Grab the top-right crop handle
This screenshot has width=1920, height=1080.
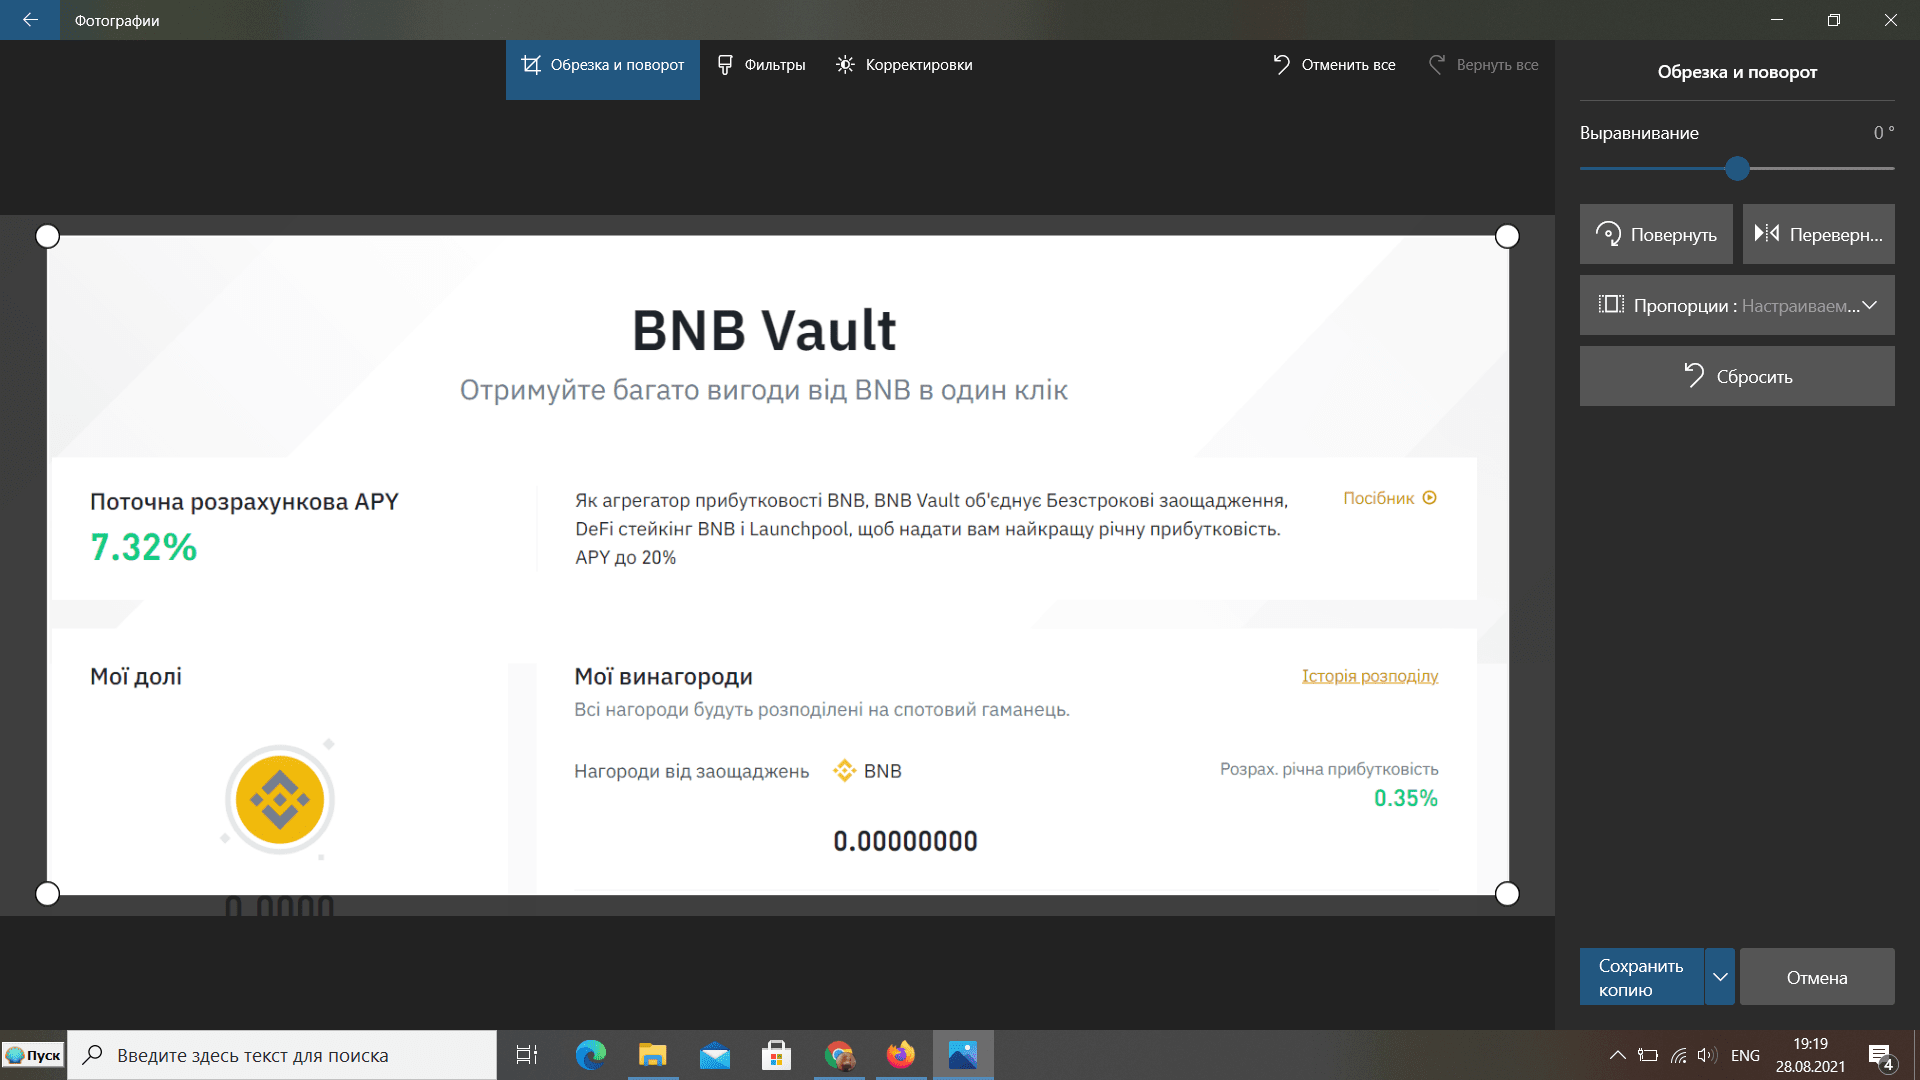pyautogui.click(x=1507, y=236)
